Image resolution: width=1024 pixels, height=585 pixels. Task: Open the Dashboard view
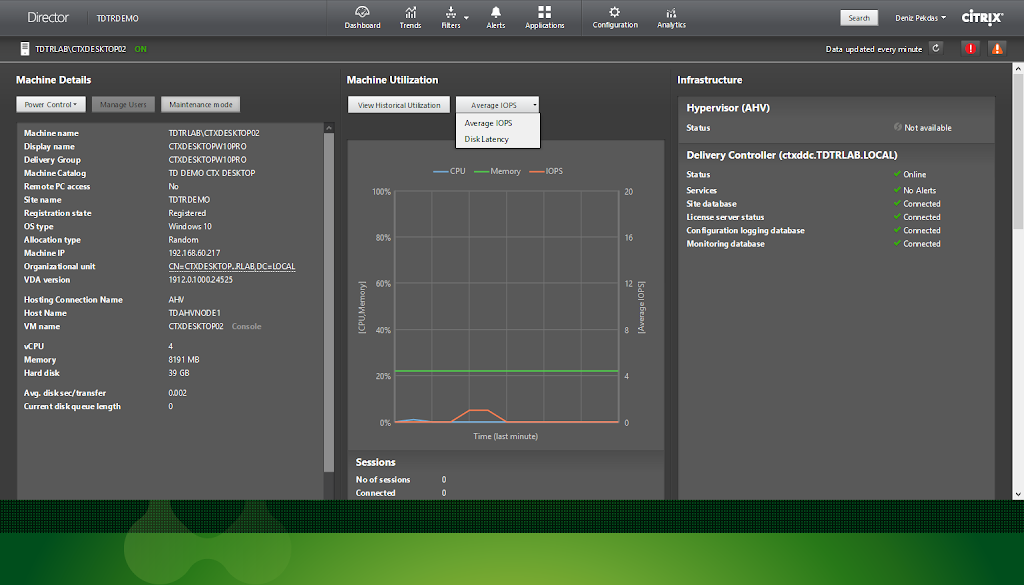[362, 18]
